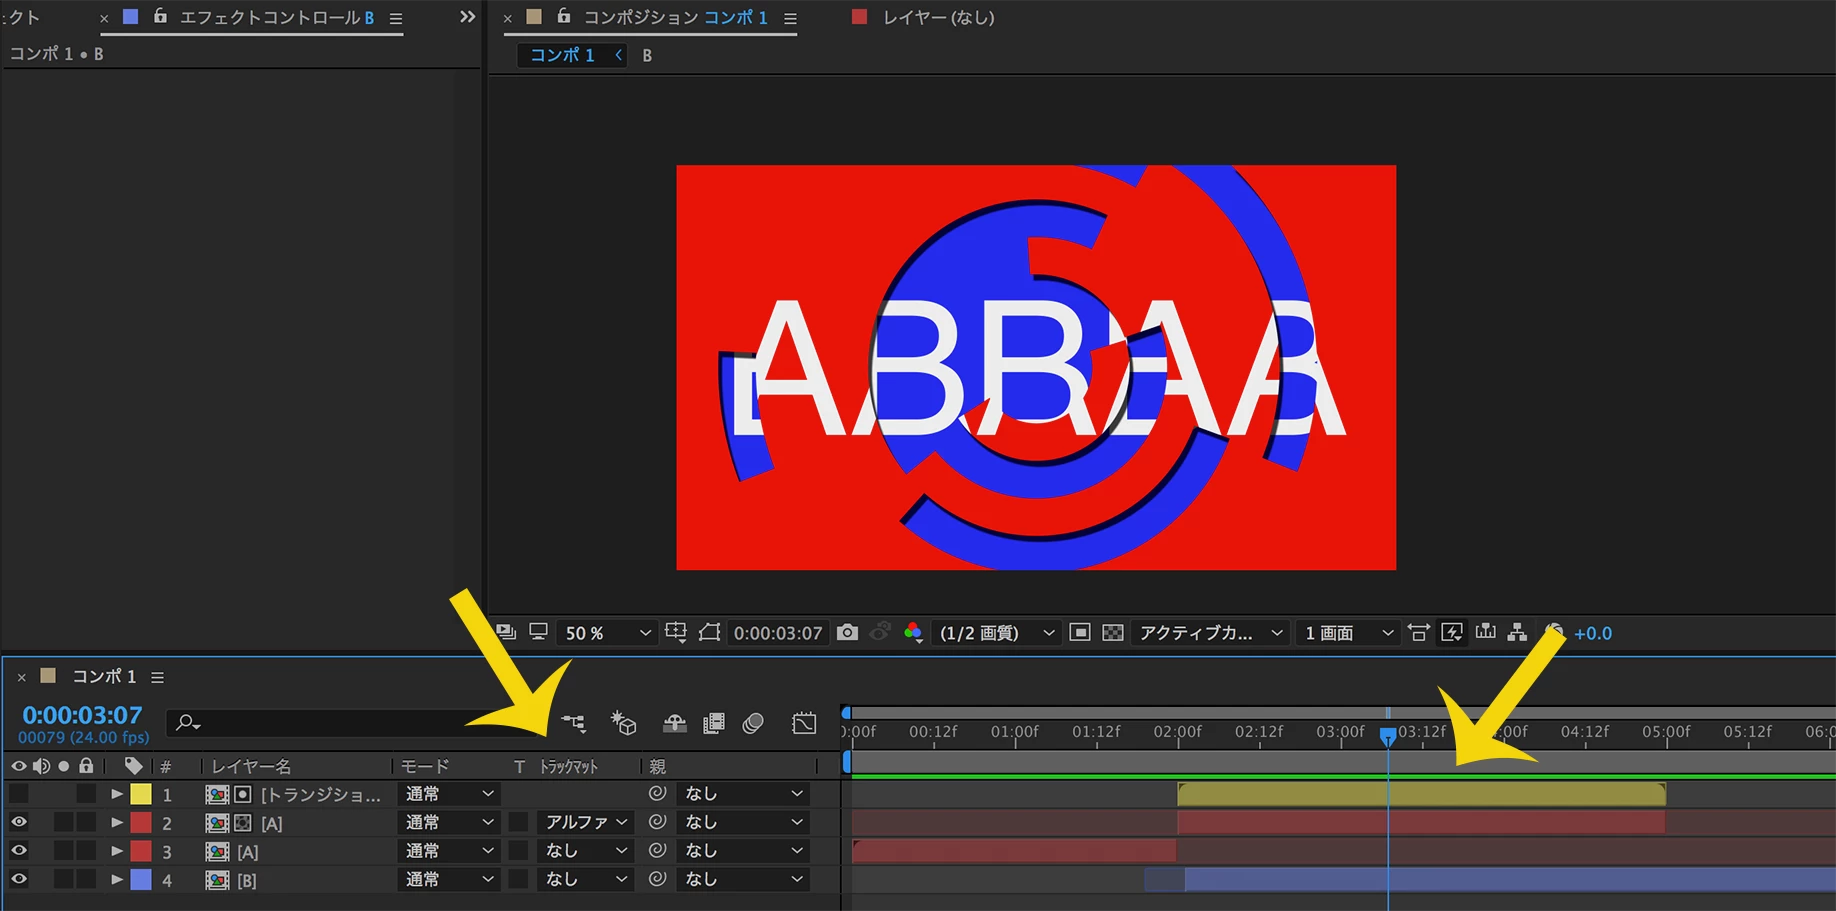Toggle the Effect Controls panel lock icon
Screen dimensions: 1836x911
click(x=160, y=16)
